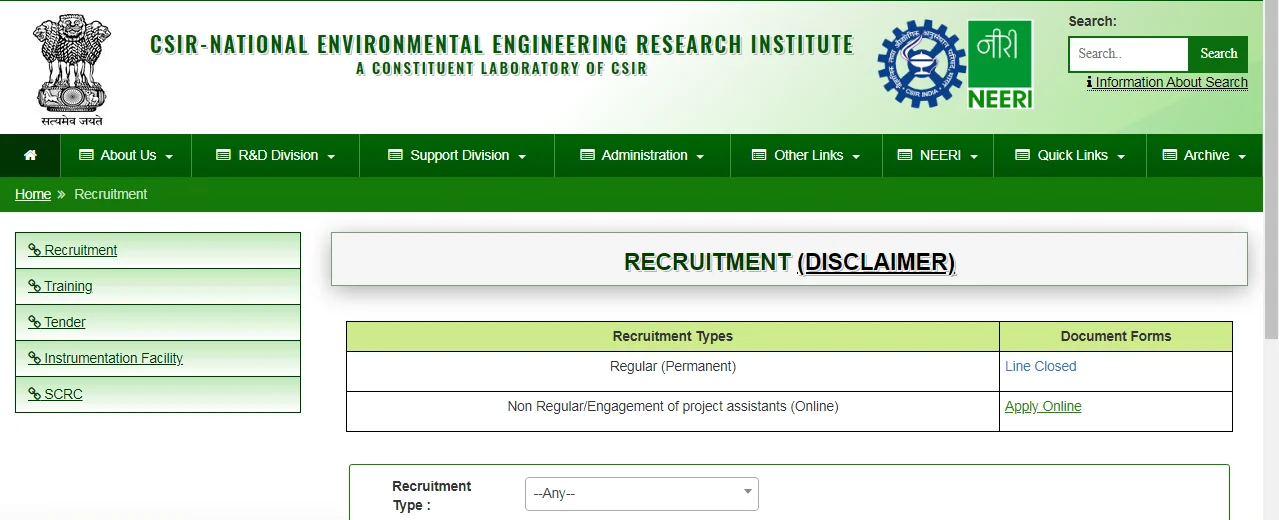Image resolution: width=1279 pixels, height=520 pixels.
Task: Click the info icon near Information About Search
Action: point(1090,82)
